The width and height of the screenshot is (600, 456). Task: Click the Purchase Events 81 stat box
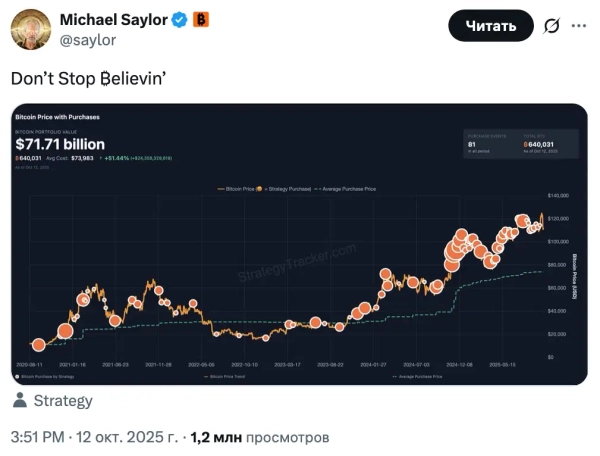point(488,146)
